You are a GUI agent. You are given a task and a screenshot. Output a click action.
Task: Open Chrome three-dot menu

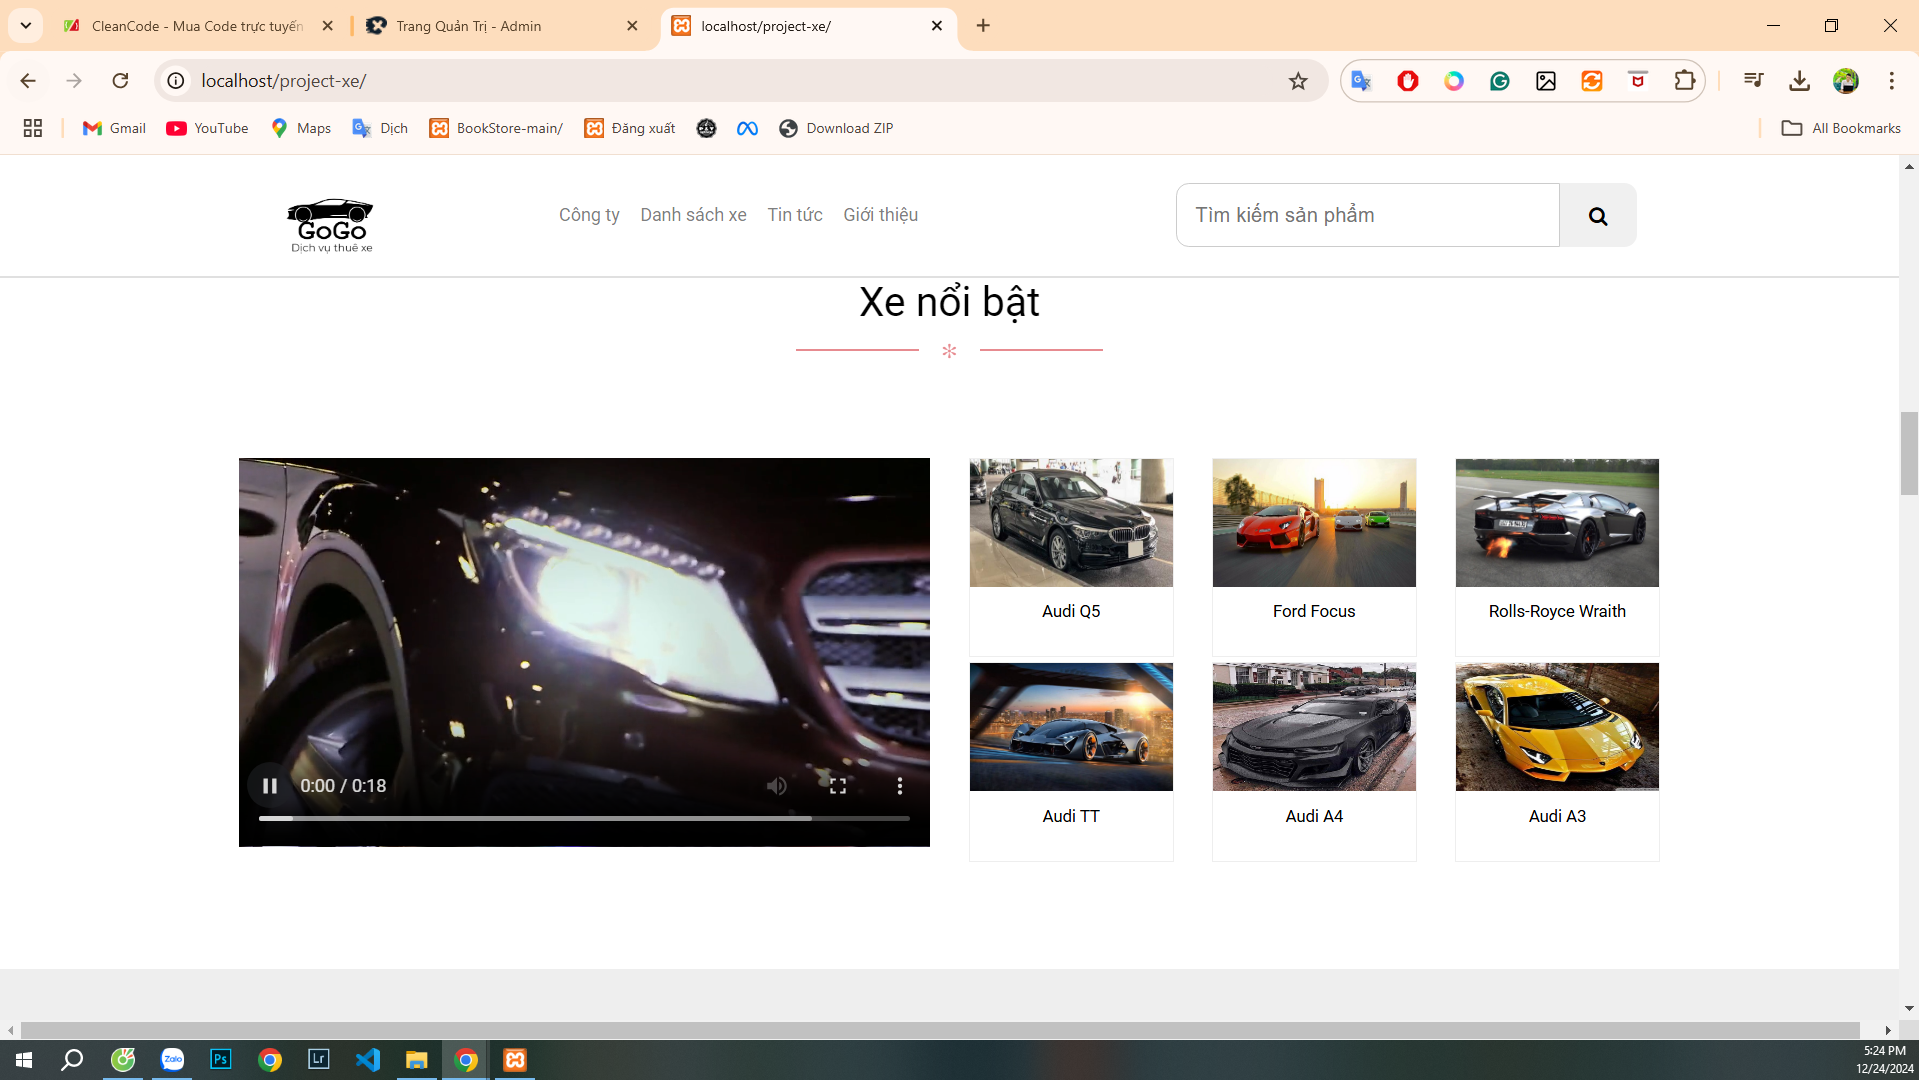(x=1892, y=81)
